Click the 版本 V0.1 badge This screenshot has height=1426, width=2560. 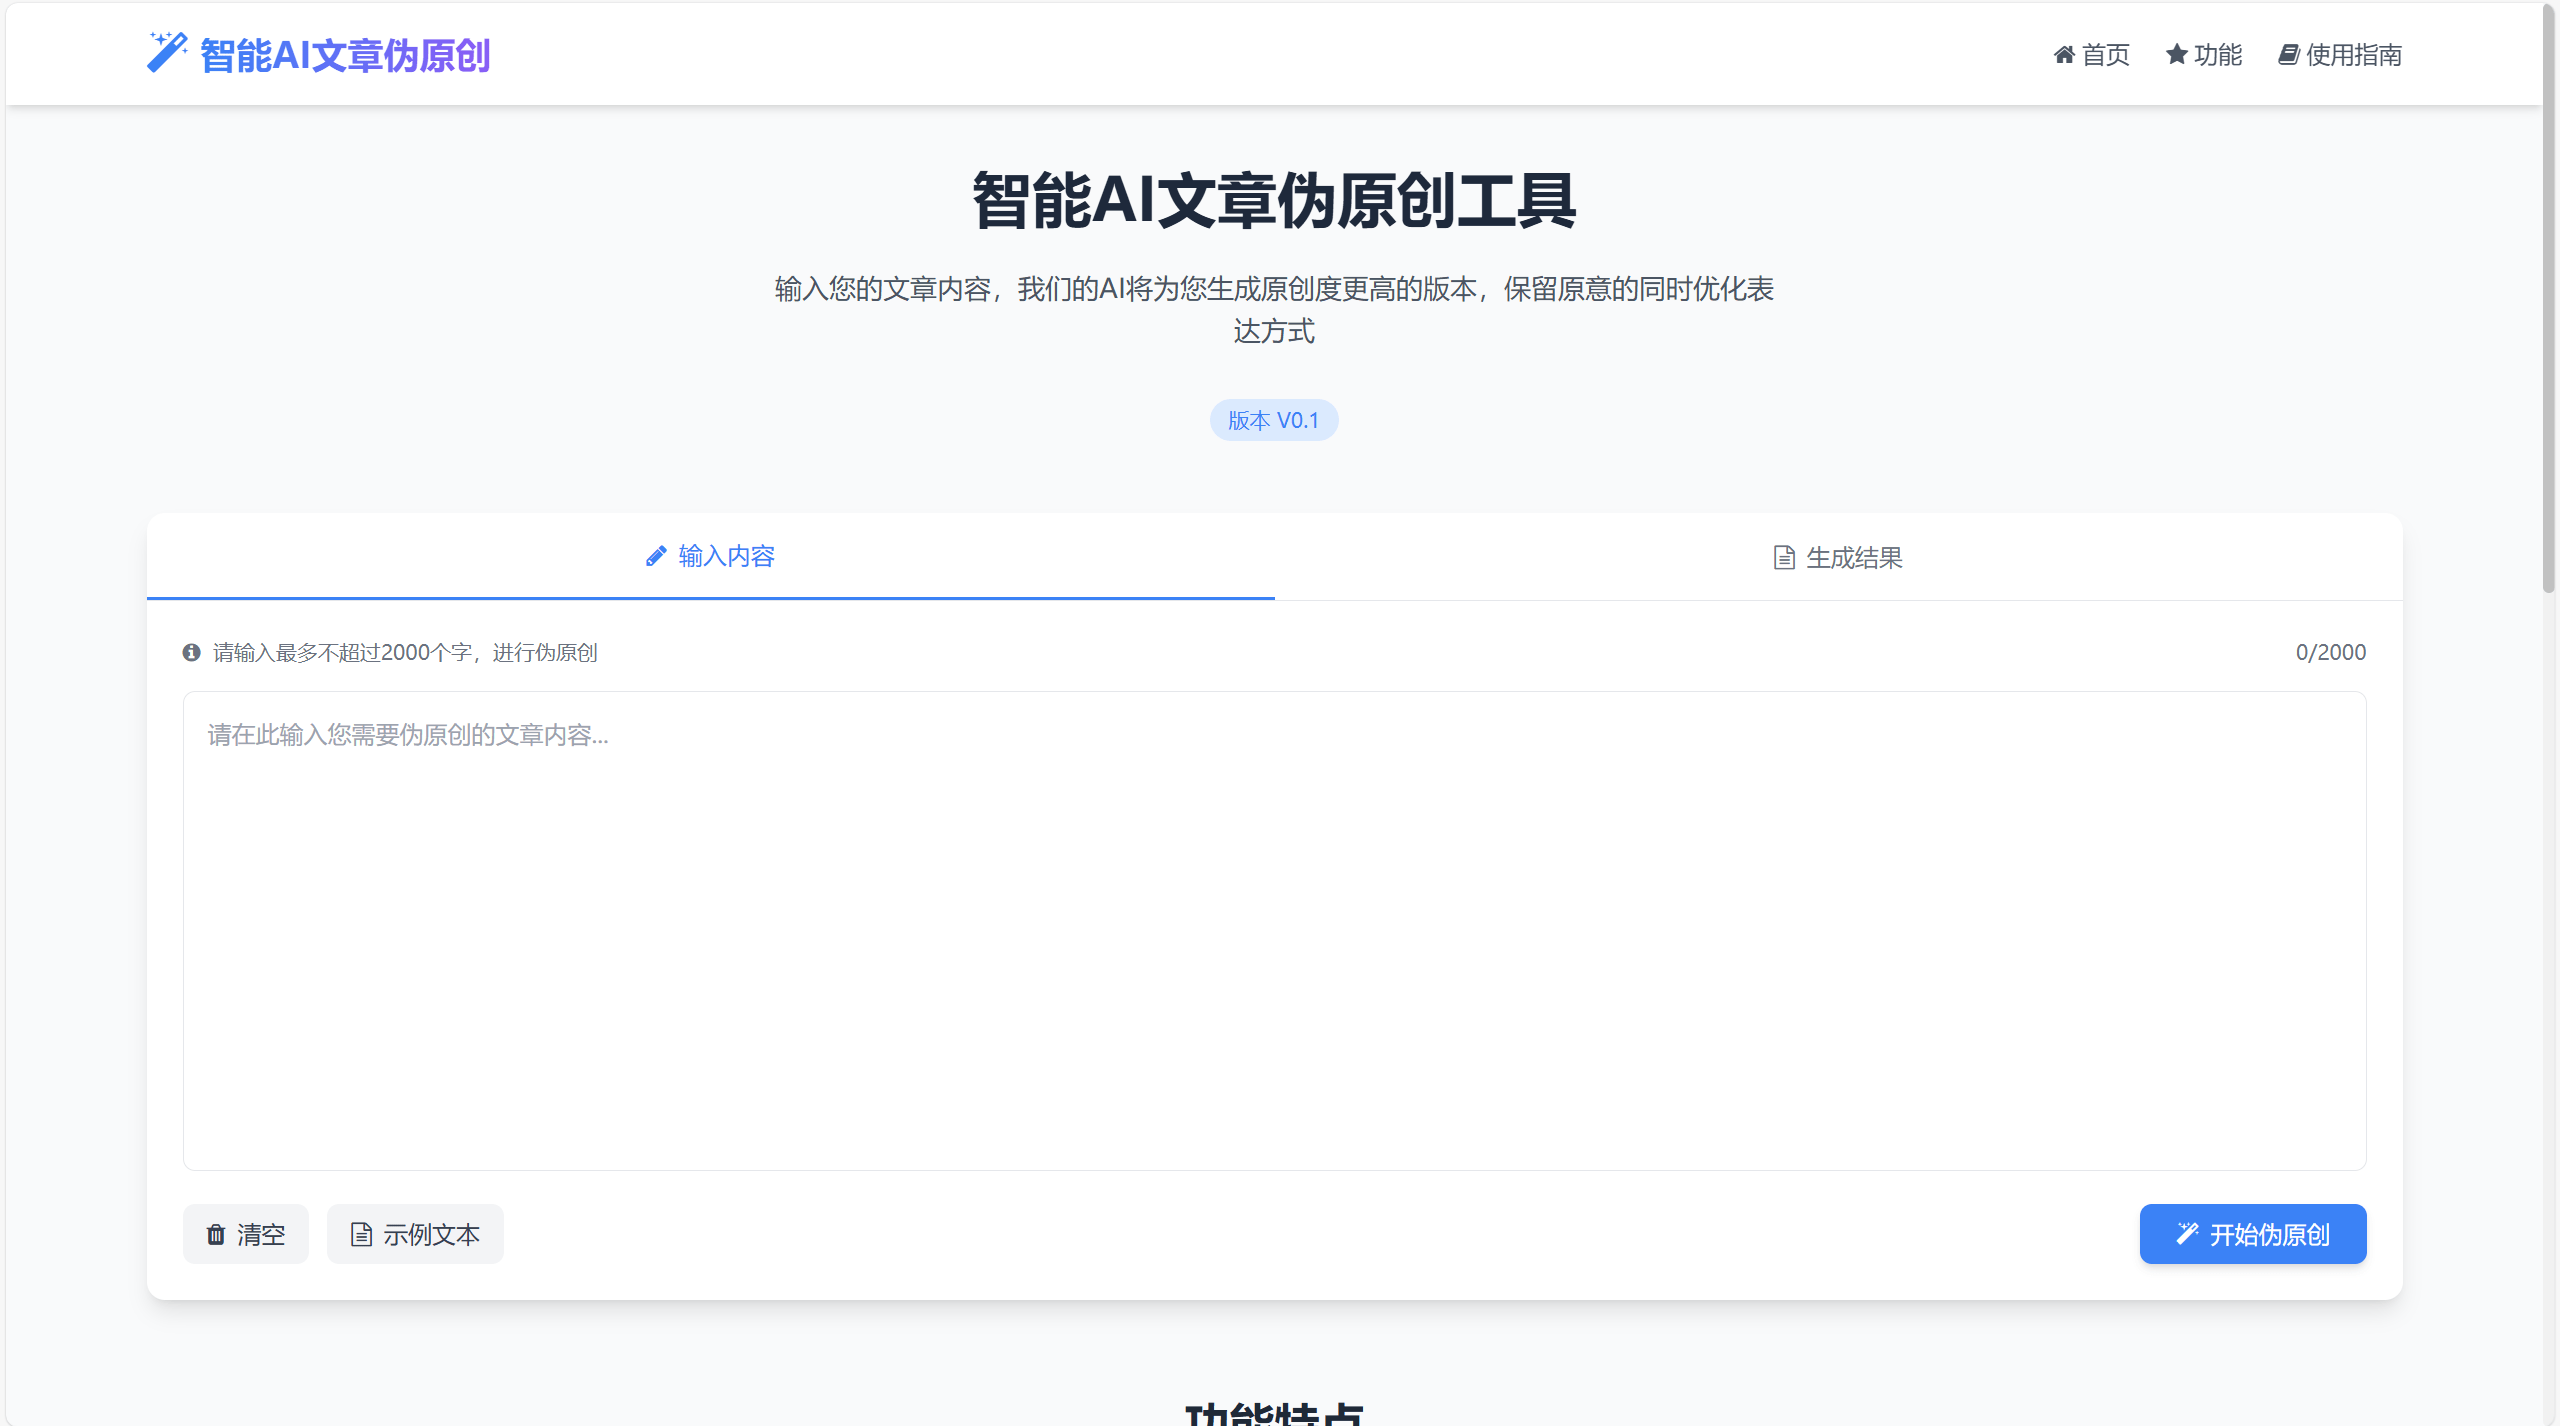pos(1274,419)
